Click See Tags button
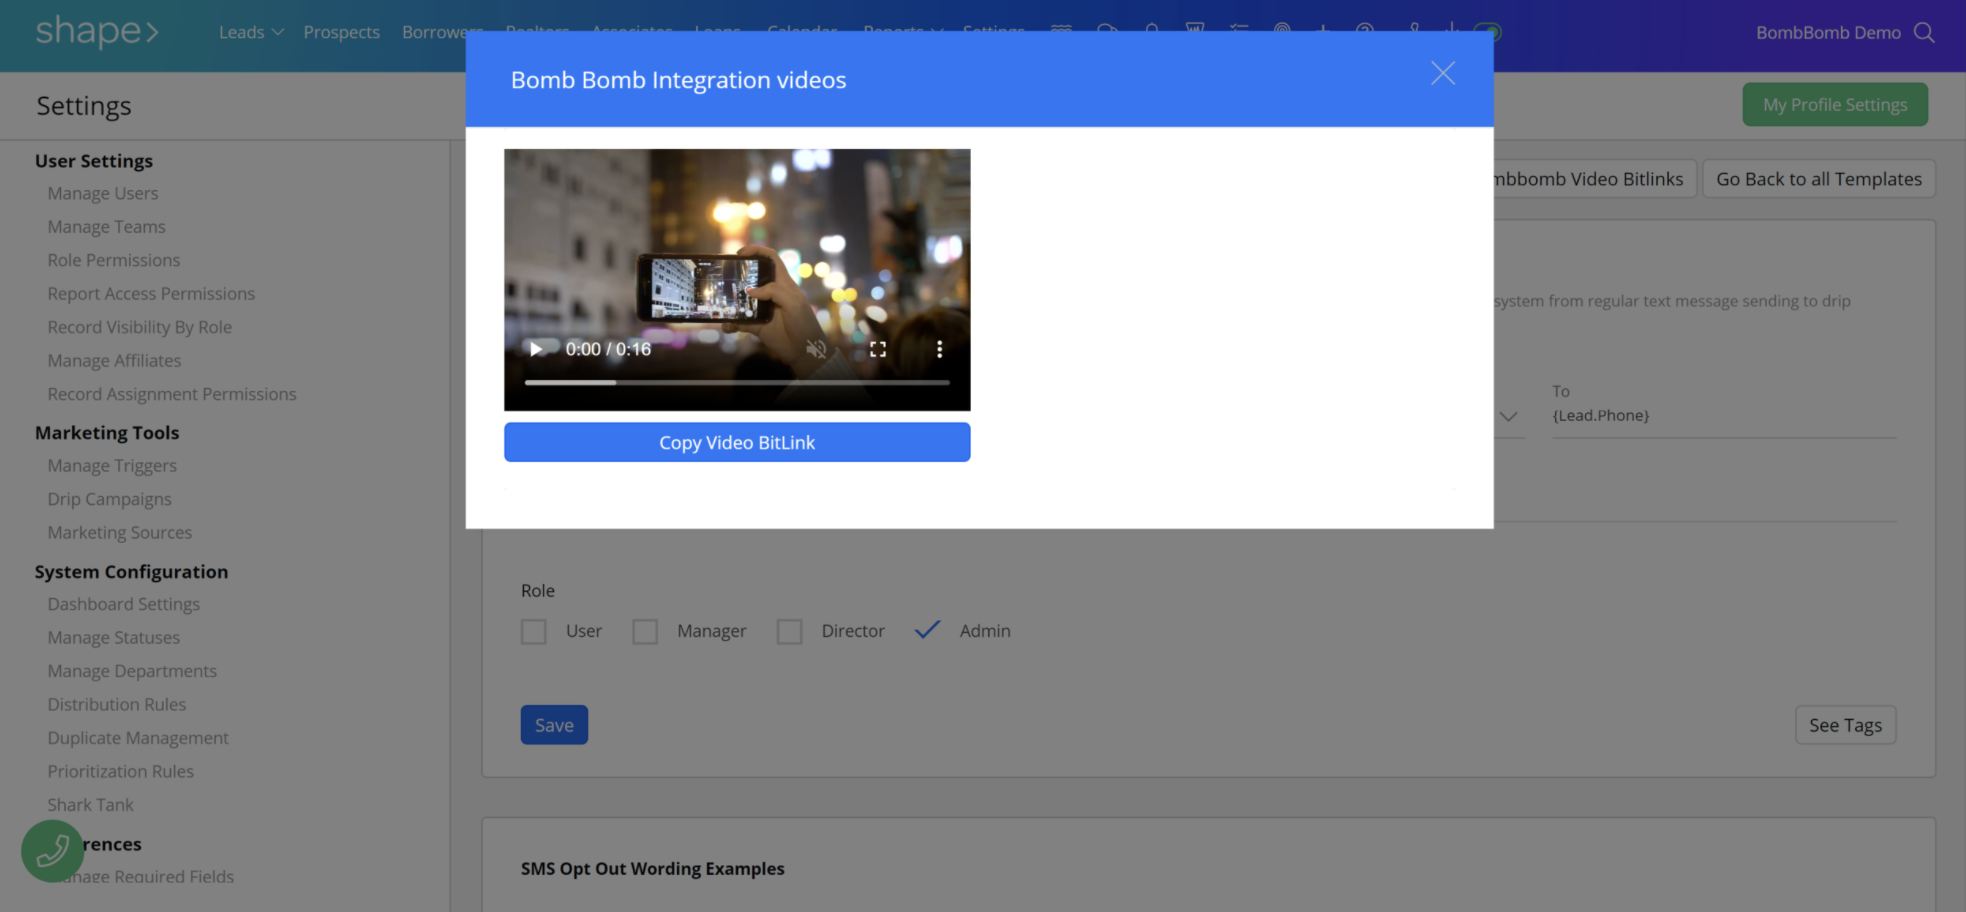This screenshot has height=912, width=1966. pyautogui.click(x=1845, y=725)
